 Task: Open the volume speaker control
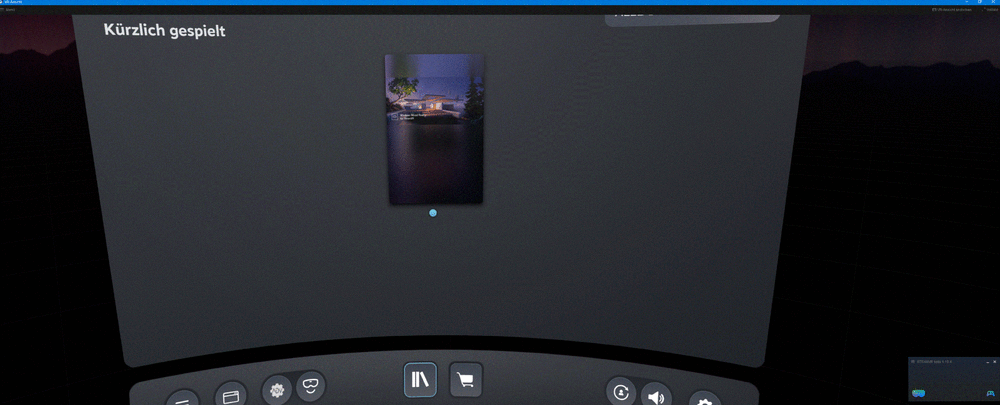pos(656,395)
